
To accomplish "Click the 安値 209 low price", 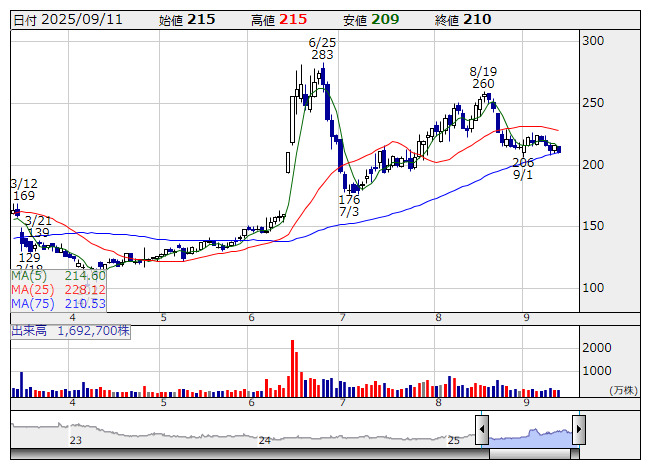I will (x=371, y=20).
